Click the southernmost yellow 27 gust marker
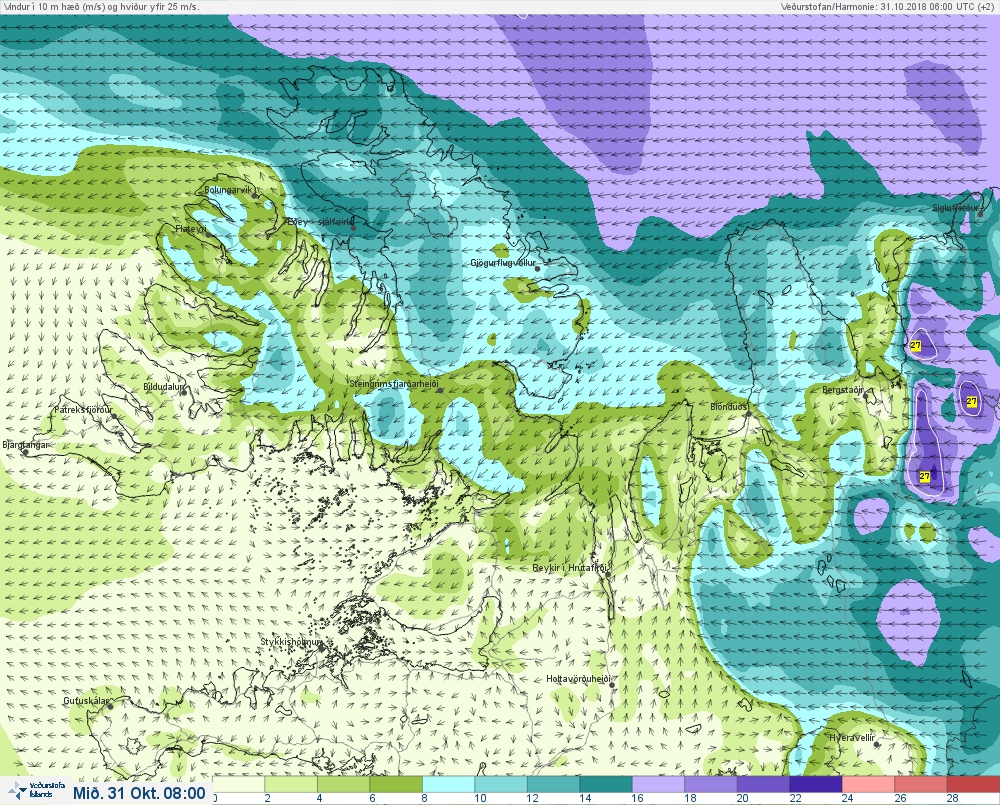The height and width of the screenshot is (805, 1000). pos(924,476)
